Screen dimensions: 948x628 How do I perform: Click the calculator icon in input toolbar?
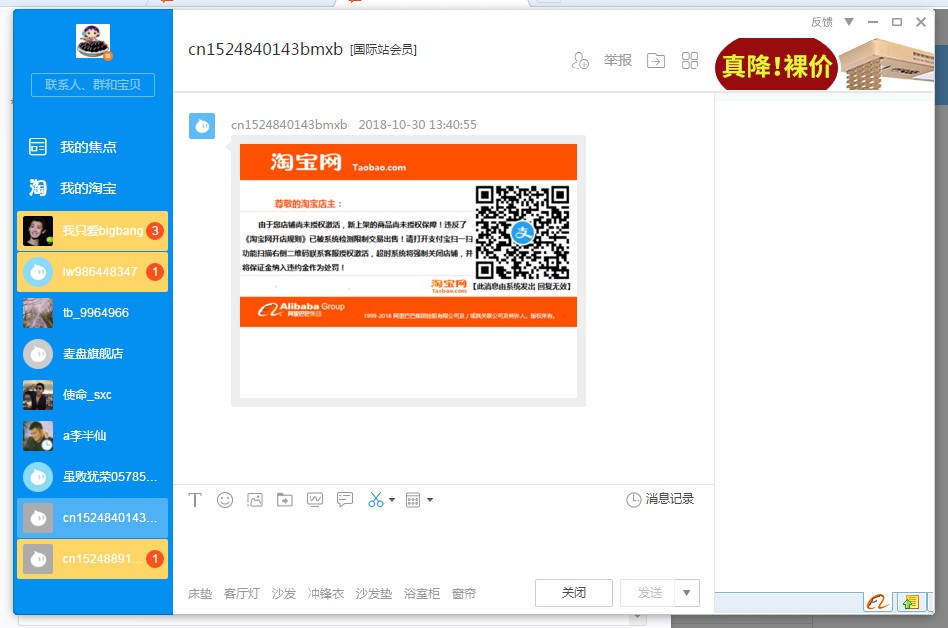pyautogui.click(x=413, y=500)
